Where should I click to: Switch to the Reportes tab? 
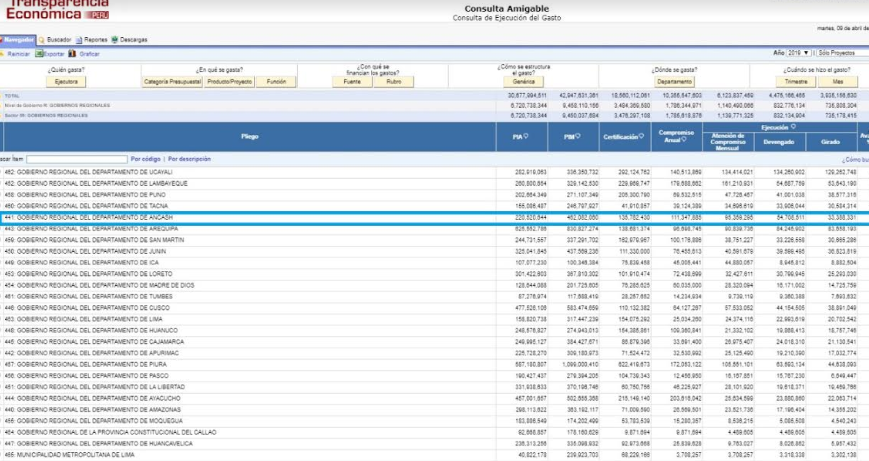click(x=95, y=40)
